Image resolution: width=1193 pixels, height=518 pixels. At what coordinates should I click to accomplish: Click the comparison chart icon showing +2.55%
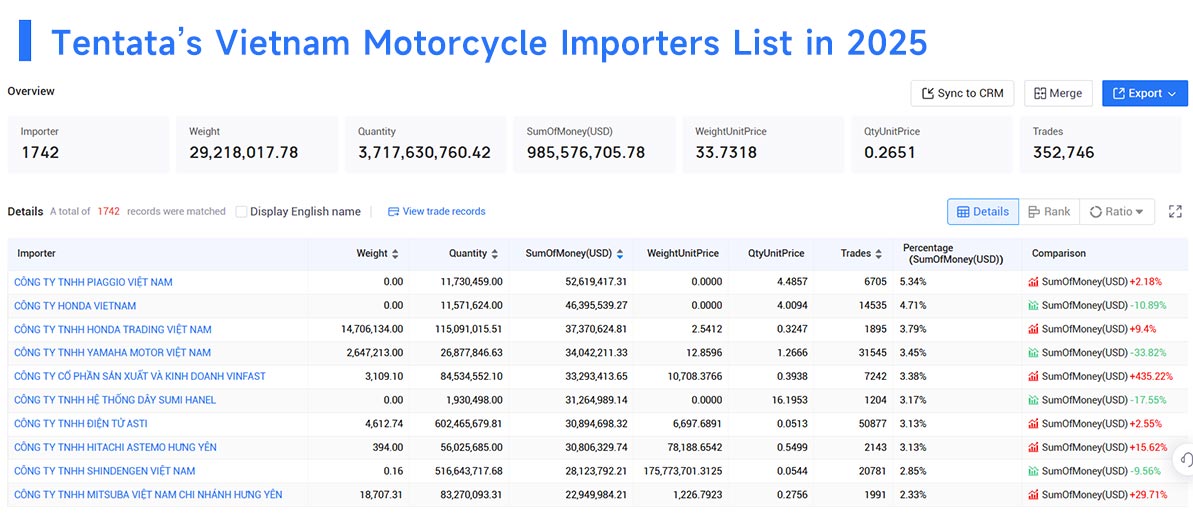[x=1033, y=424]
